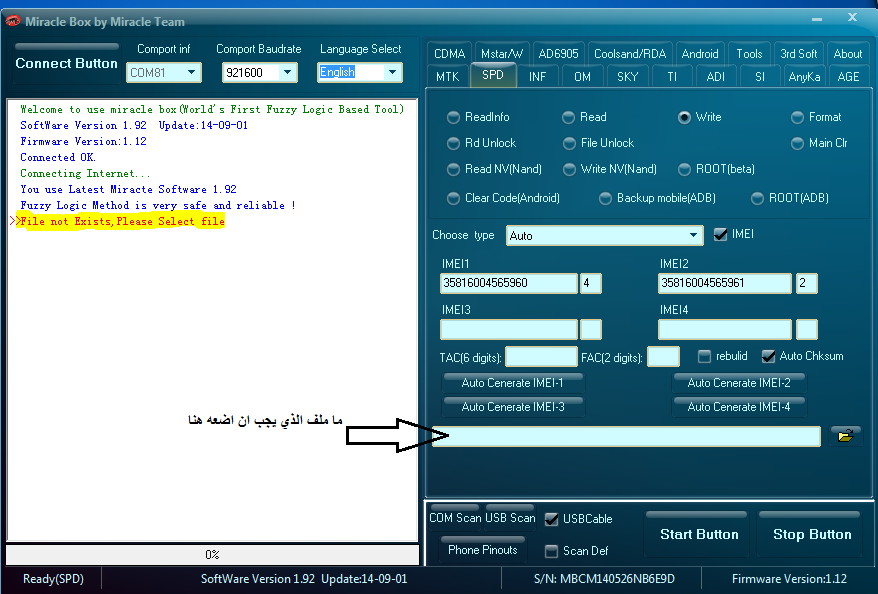Toggle the IMEI checkbox

pos(721,235)
